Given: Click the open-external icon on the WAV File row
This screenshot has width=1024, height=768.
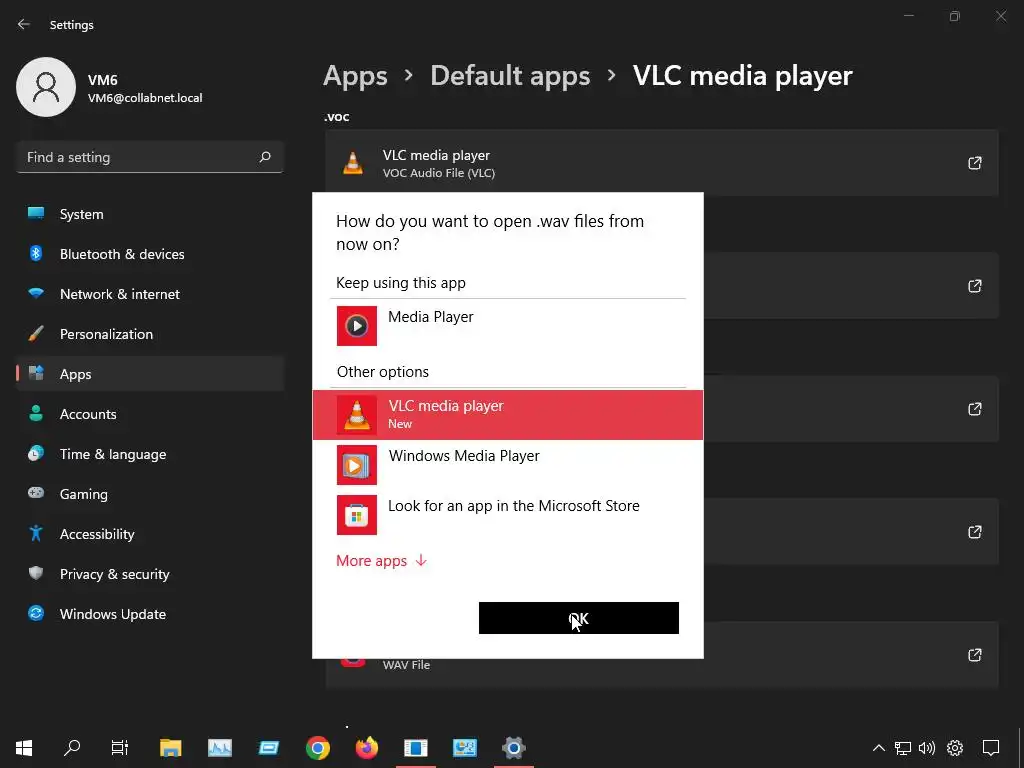Looking at the screenshot, I should 974,655.
